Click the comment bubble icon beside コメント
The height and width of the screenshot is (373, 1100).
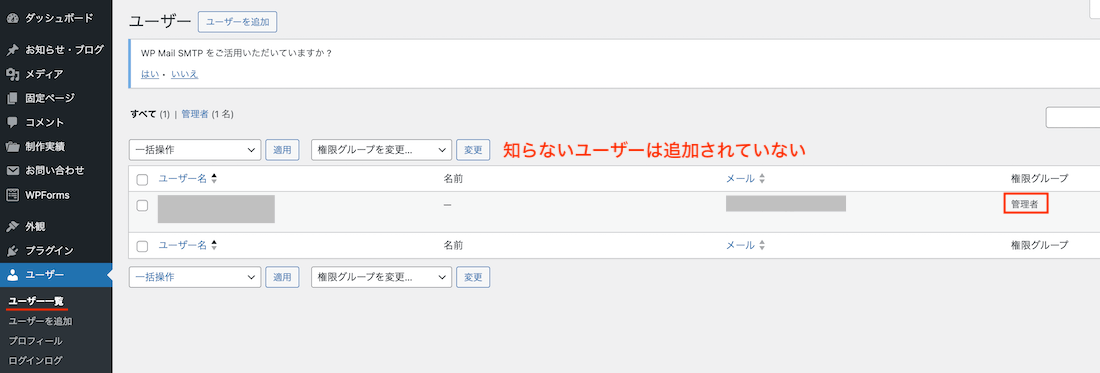coord(12,123)
